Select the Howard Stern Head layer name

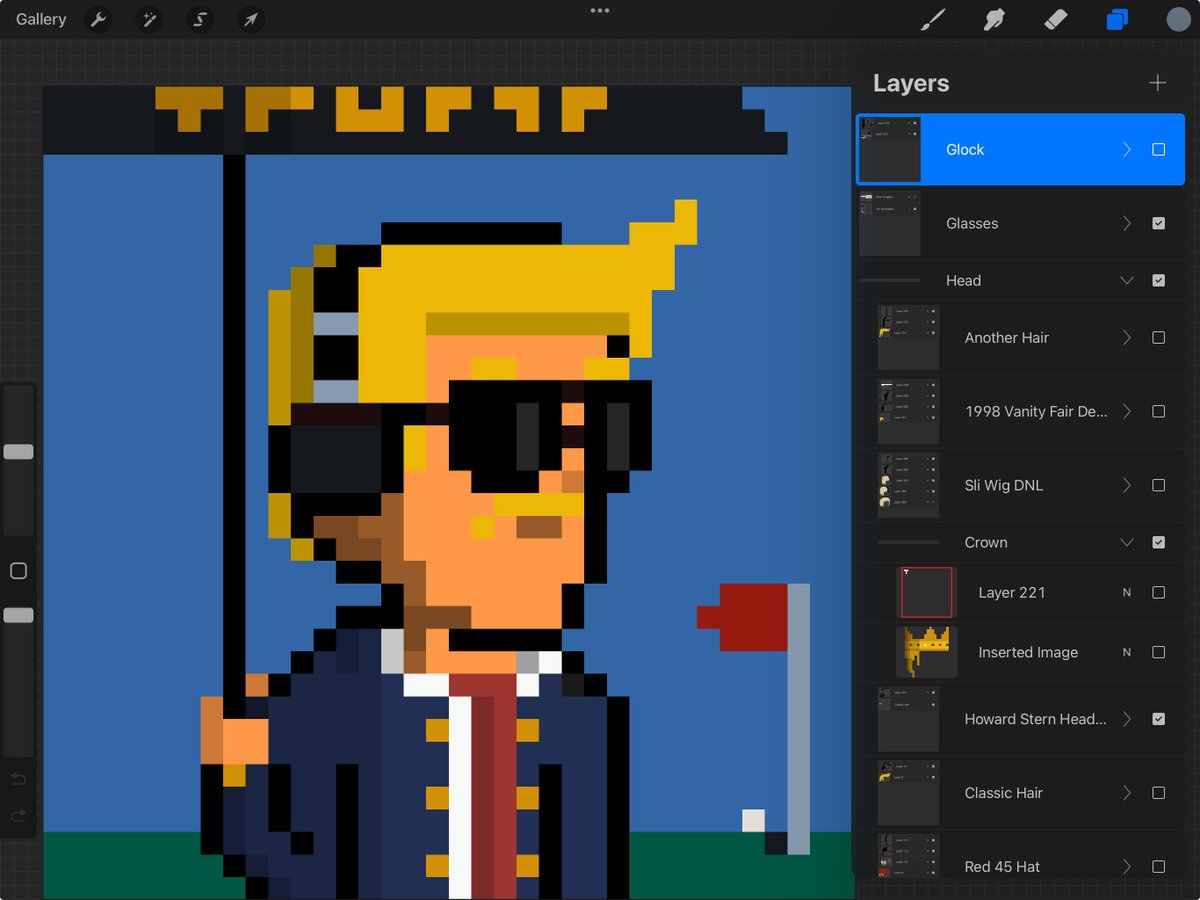point(1036,719)
